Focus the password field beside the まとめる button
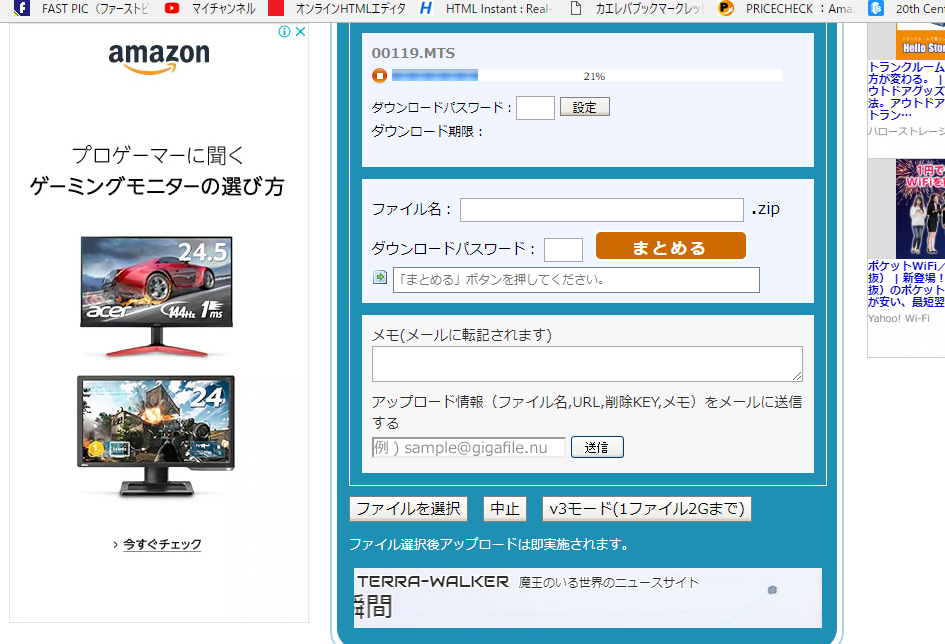 (x=563, y=249)
